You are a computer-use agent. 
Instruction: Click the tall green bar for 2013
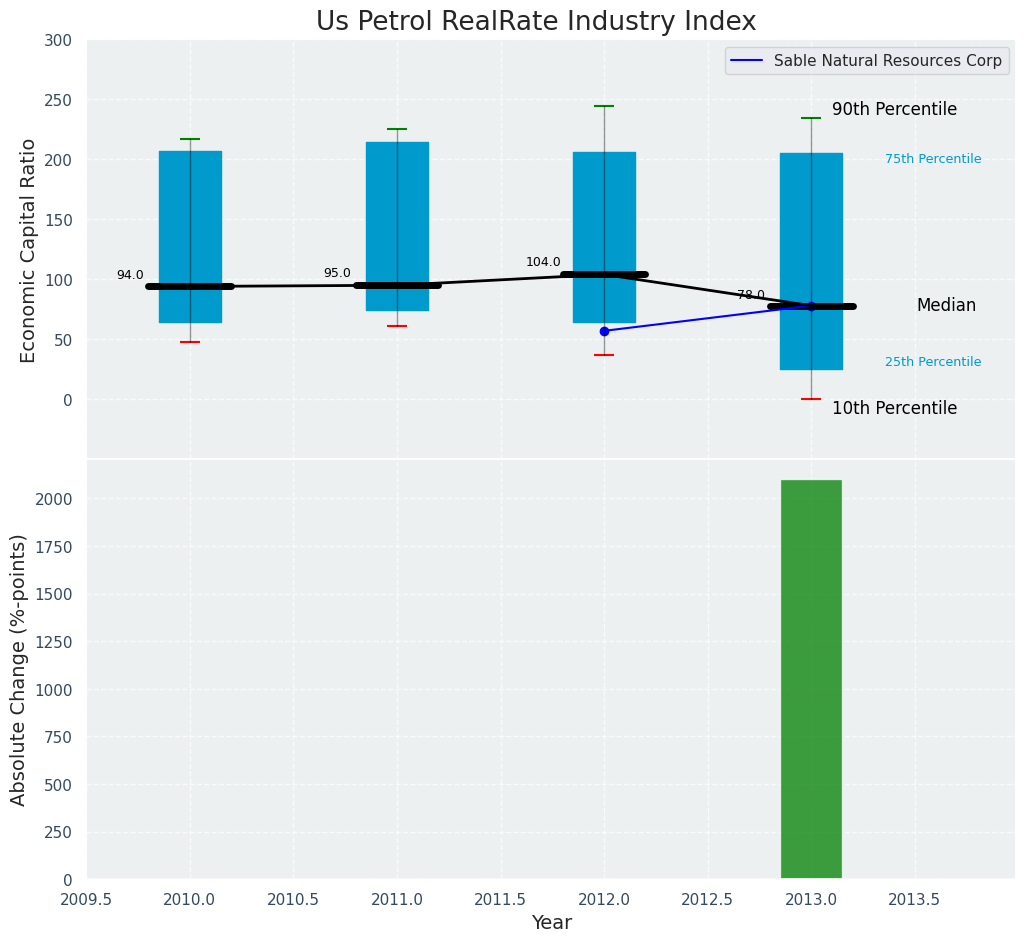(x=811, y=680)
